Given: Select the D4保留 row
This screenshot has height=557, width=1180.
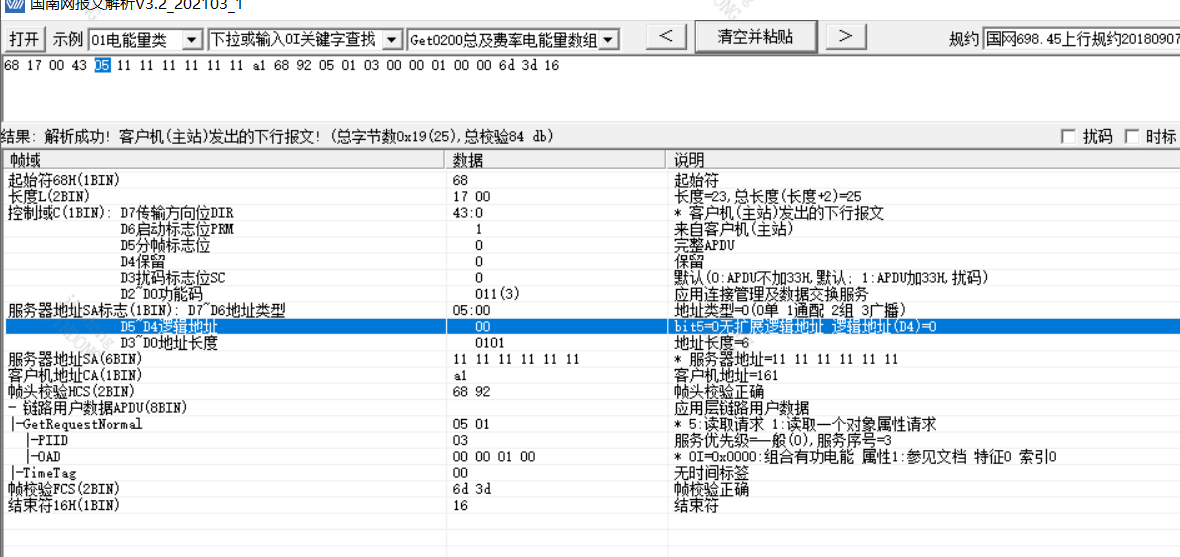Looking at the screenshot, I should coord(590,262).
